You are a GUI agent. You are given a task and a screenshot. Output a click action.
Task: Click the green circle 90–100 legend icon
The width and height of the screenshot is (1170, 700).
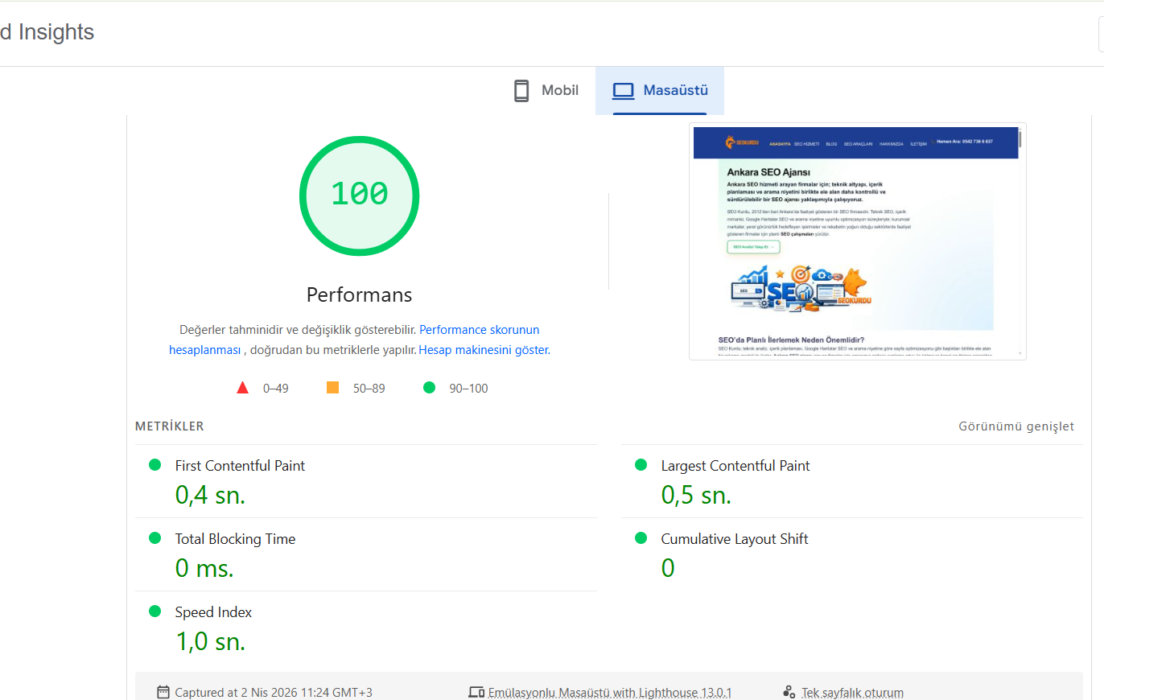tap(429, 388)
